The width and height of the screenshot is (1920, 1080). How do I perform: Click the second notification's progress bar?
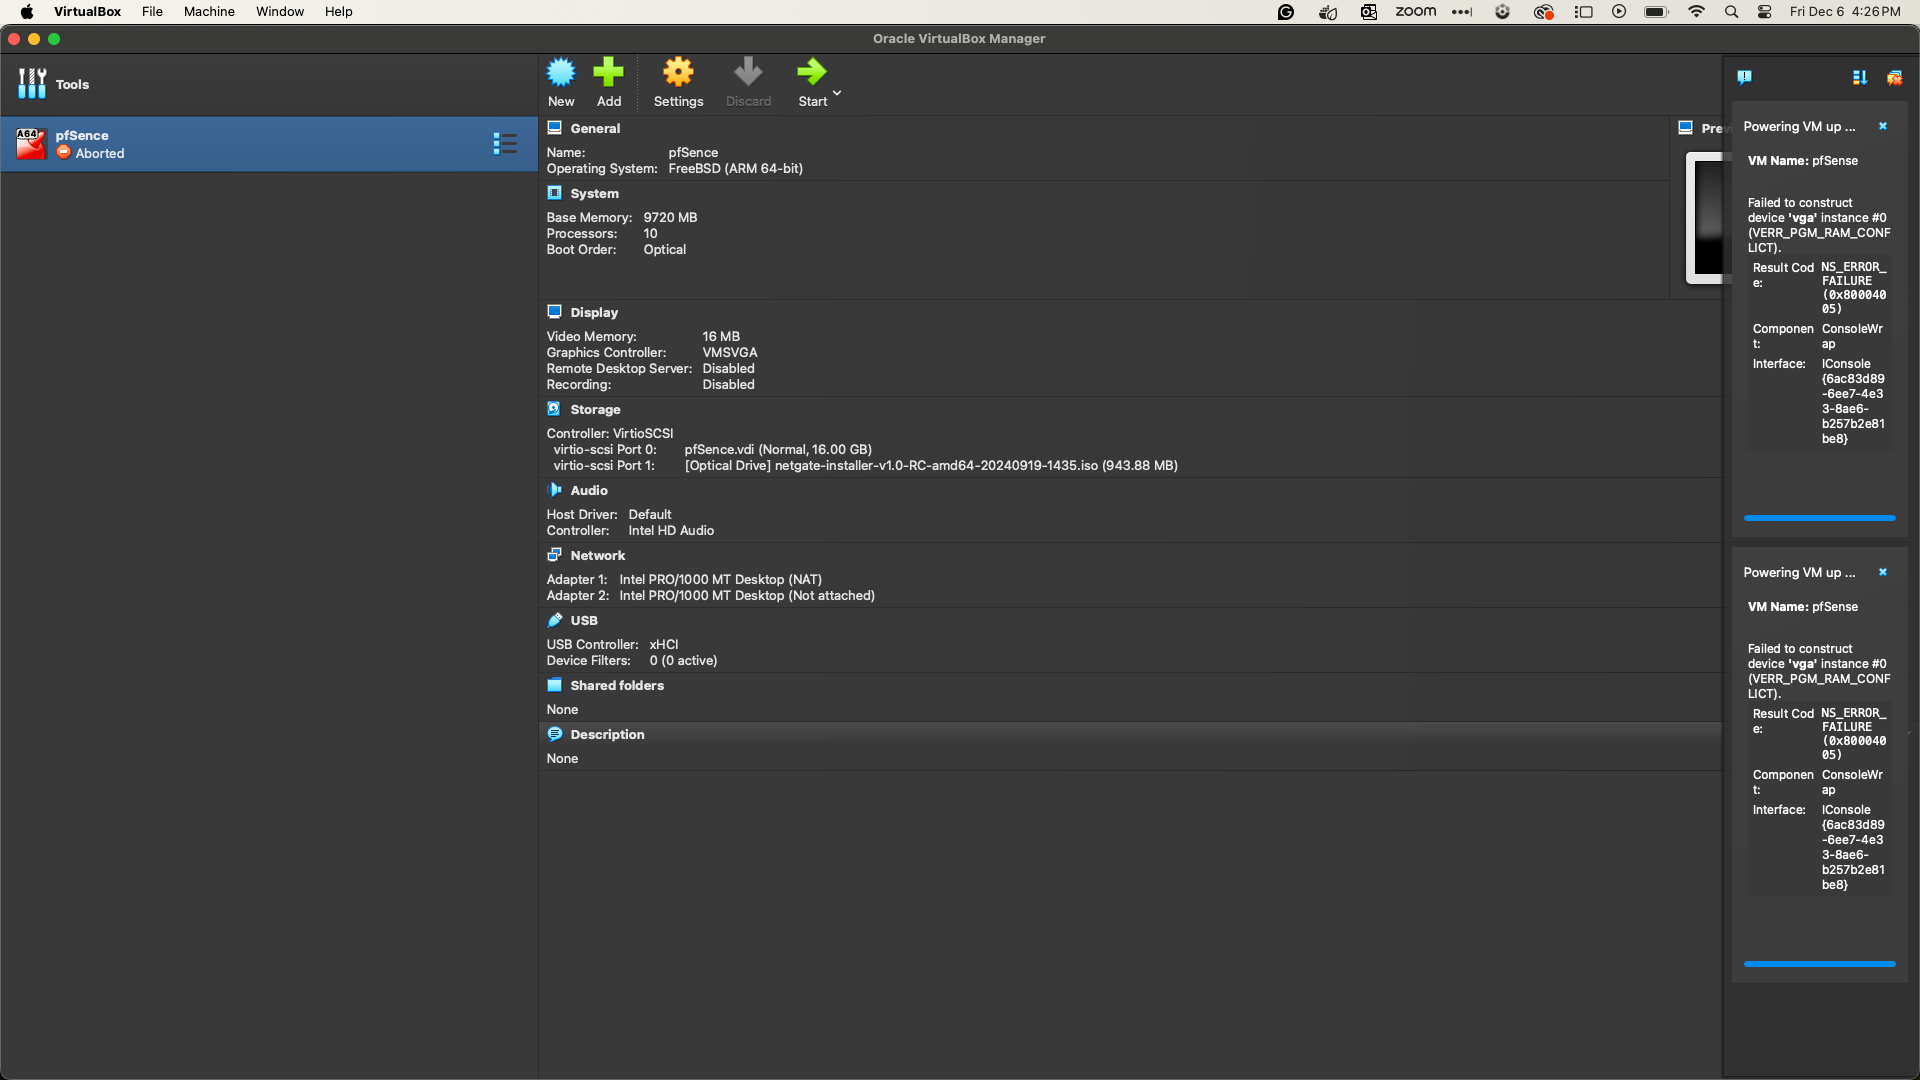coord(1819,964)
